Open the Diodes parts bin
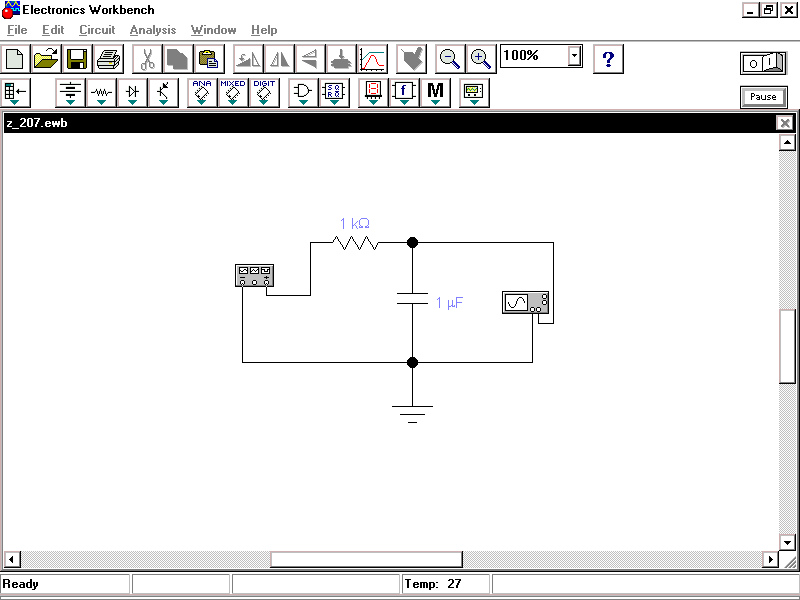The width and height of the screenshot is (800, 600). (132, 93)
